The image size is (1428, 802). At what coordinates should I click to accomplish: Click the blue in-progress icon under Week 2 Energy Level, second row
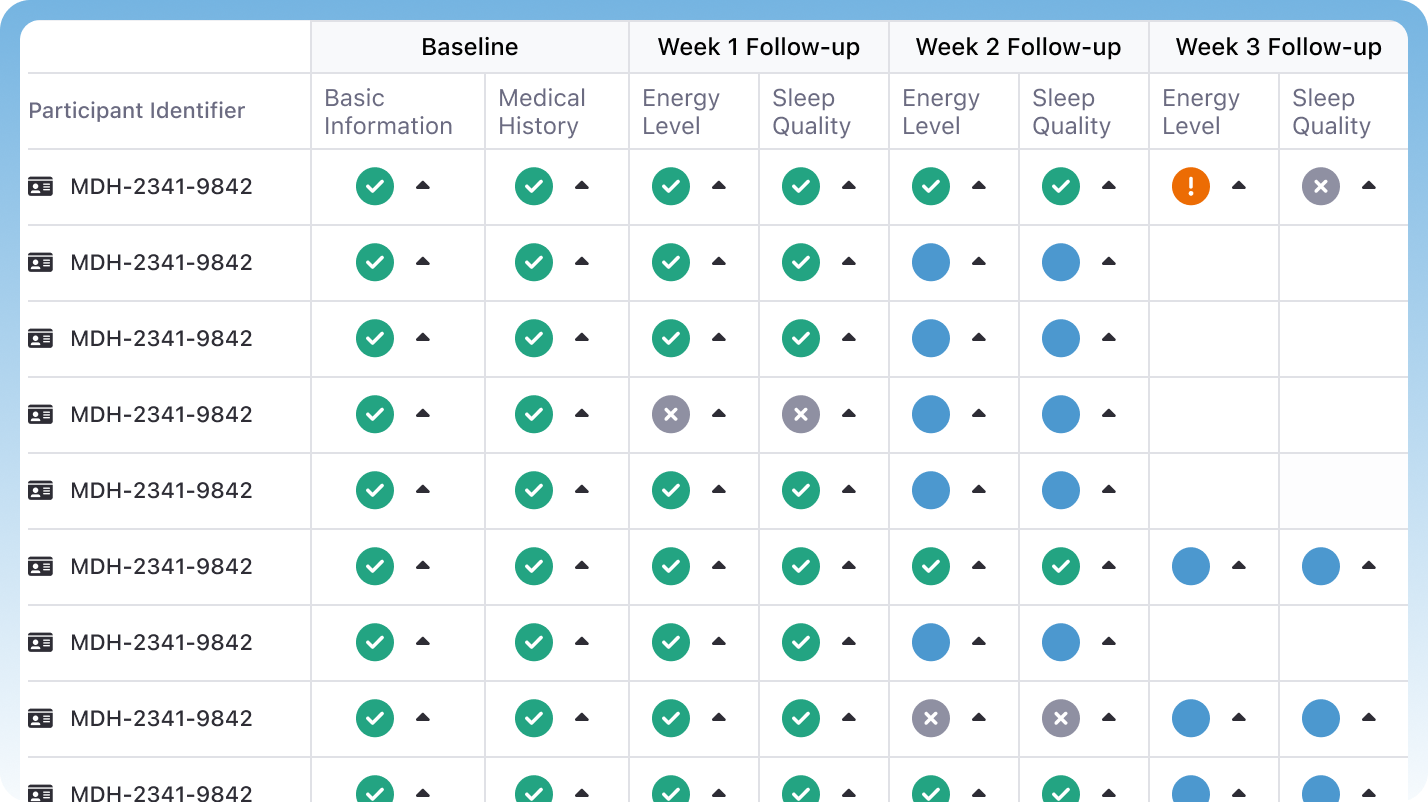click(x=930, y=262)
